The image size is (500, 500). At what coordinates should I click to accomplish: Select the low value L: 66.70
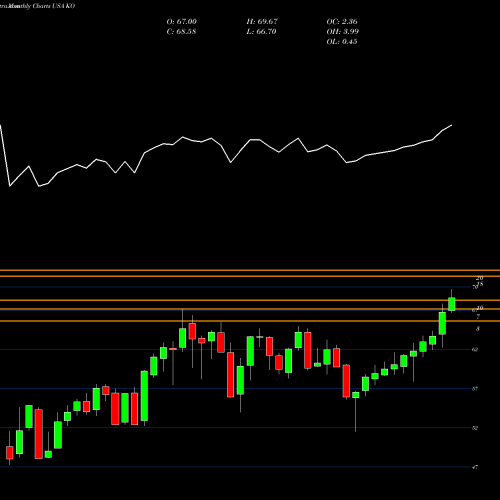coord(262,32)
